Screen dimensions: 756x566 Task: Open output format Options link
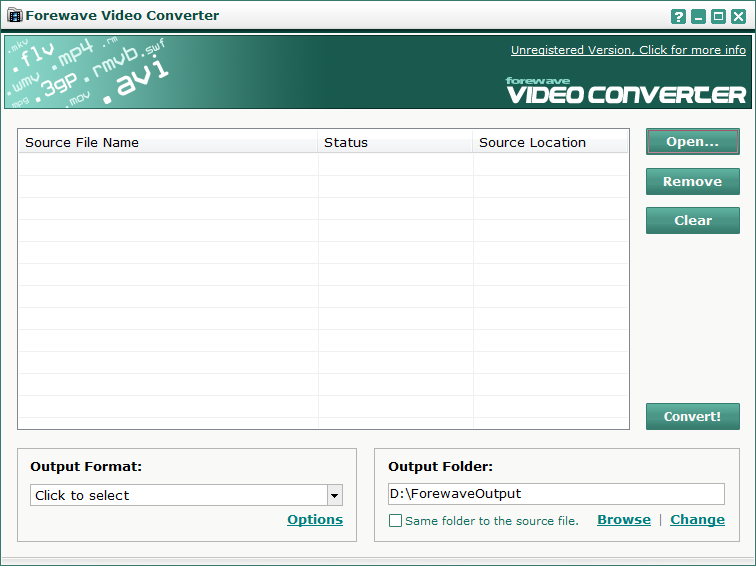coord(315,520)
